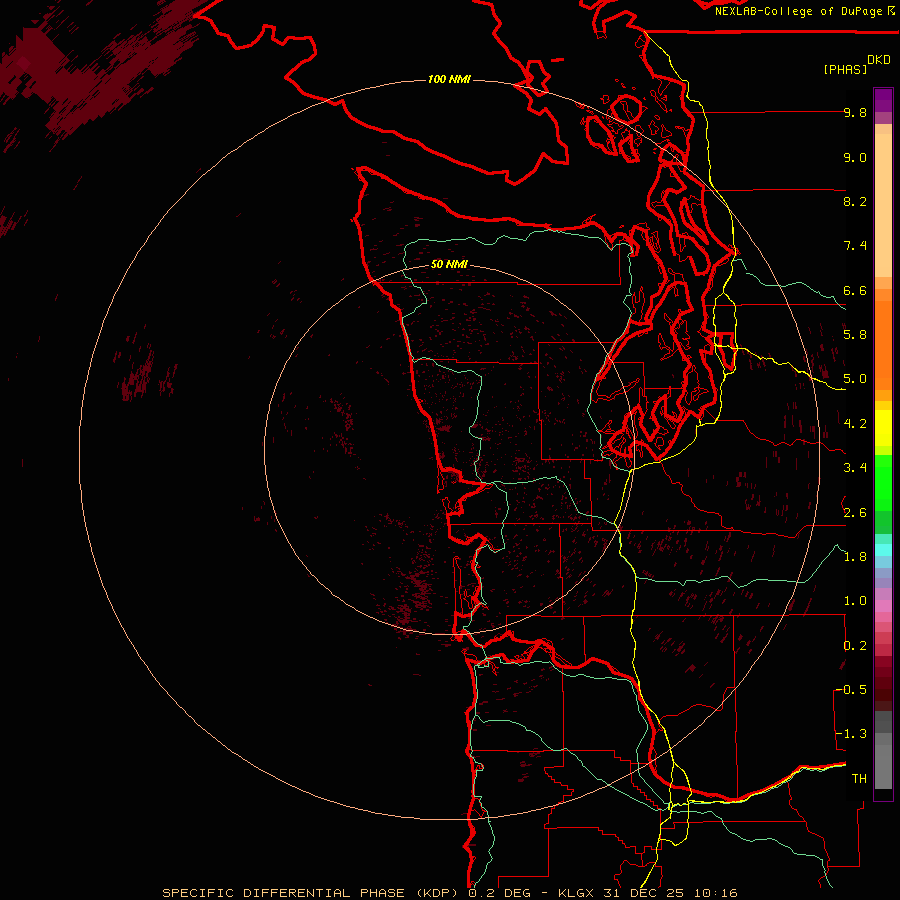
Task: Click the 50 NMI range ring label
Action: pyautogui.click(x=449, y=264)
